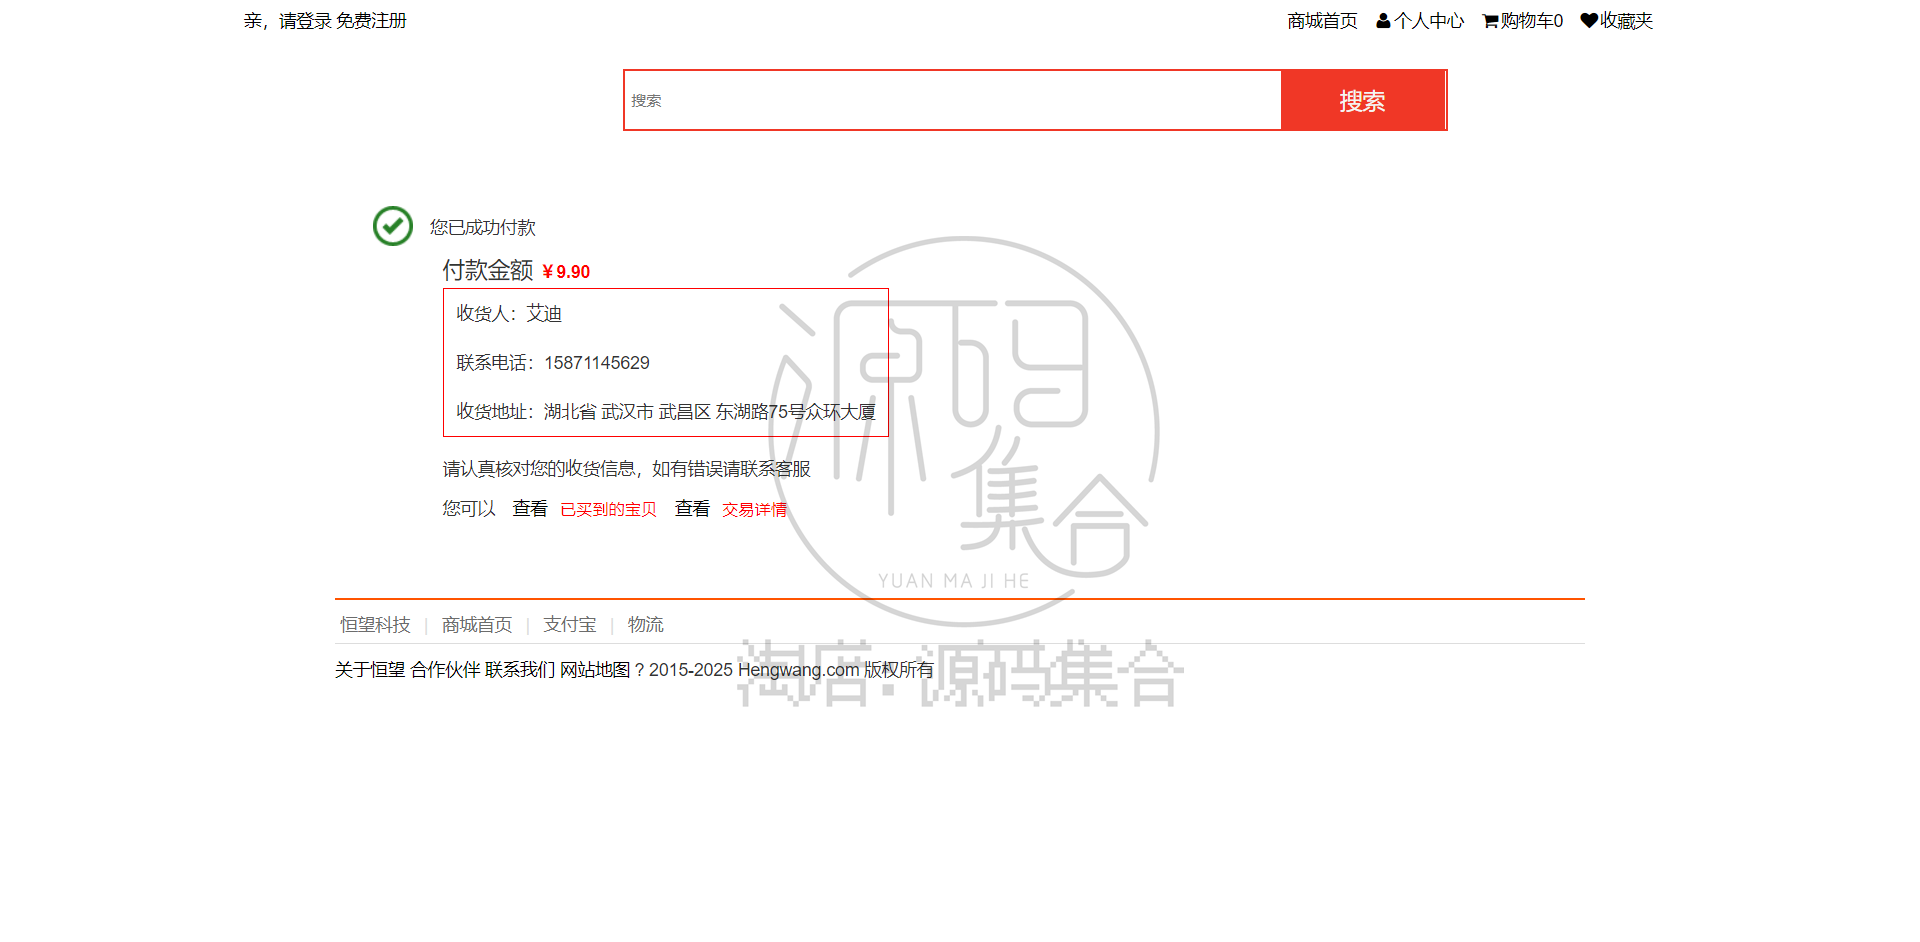Click the shopping cart icon

point(1490,21)
